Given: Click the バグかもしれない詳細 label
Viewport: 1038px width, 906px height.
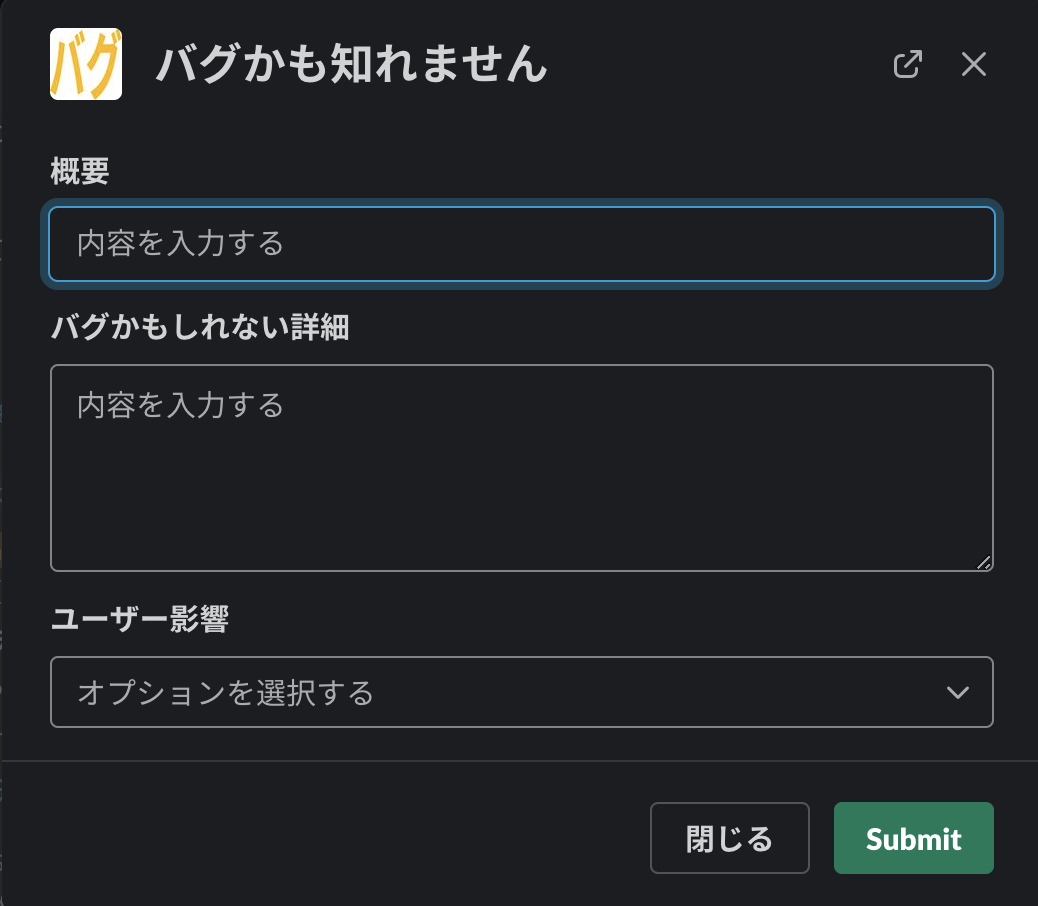Looking at the screenshot, I should 198,328.
